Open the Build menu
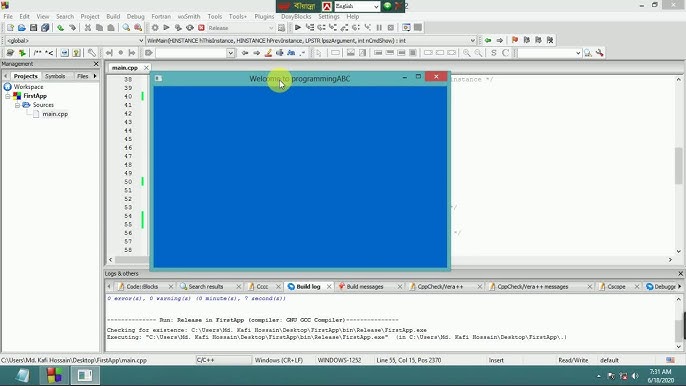 [113, 17]
